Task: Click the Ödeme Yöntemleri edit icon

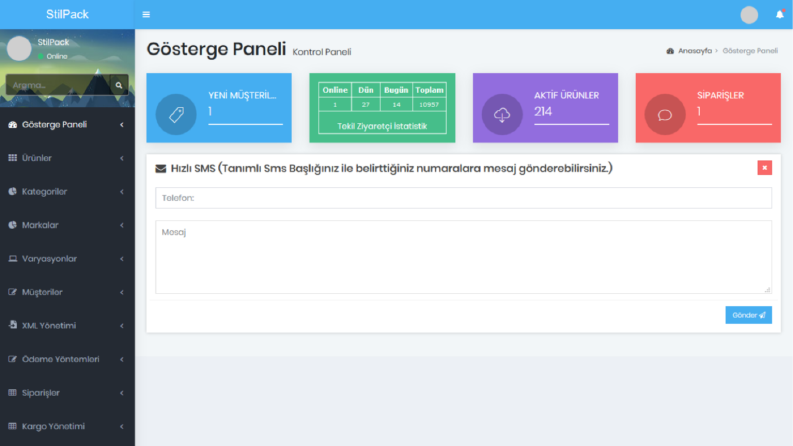Action: (13, 359)
